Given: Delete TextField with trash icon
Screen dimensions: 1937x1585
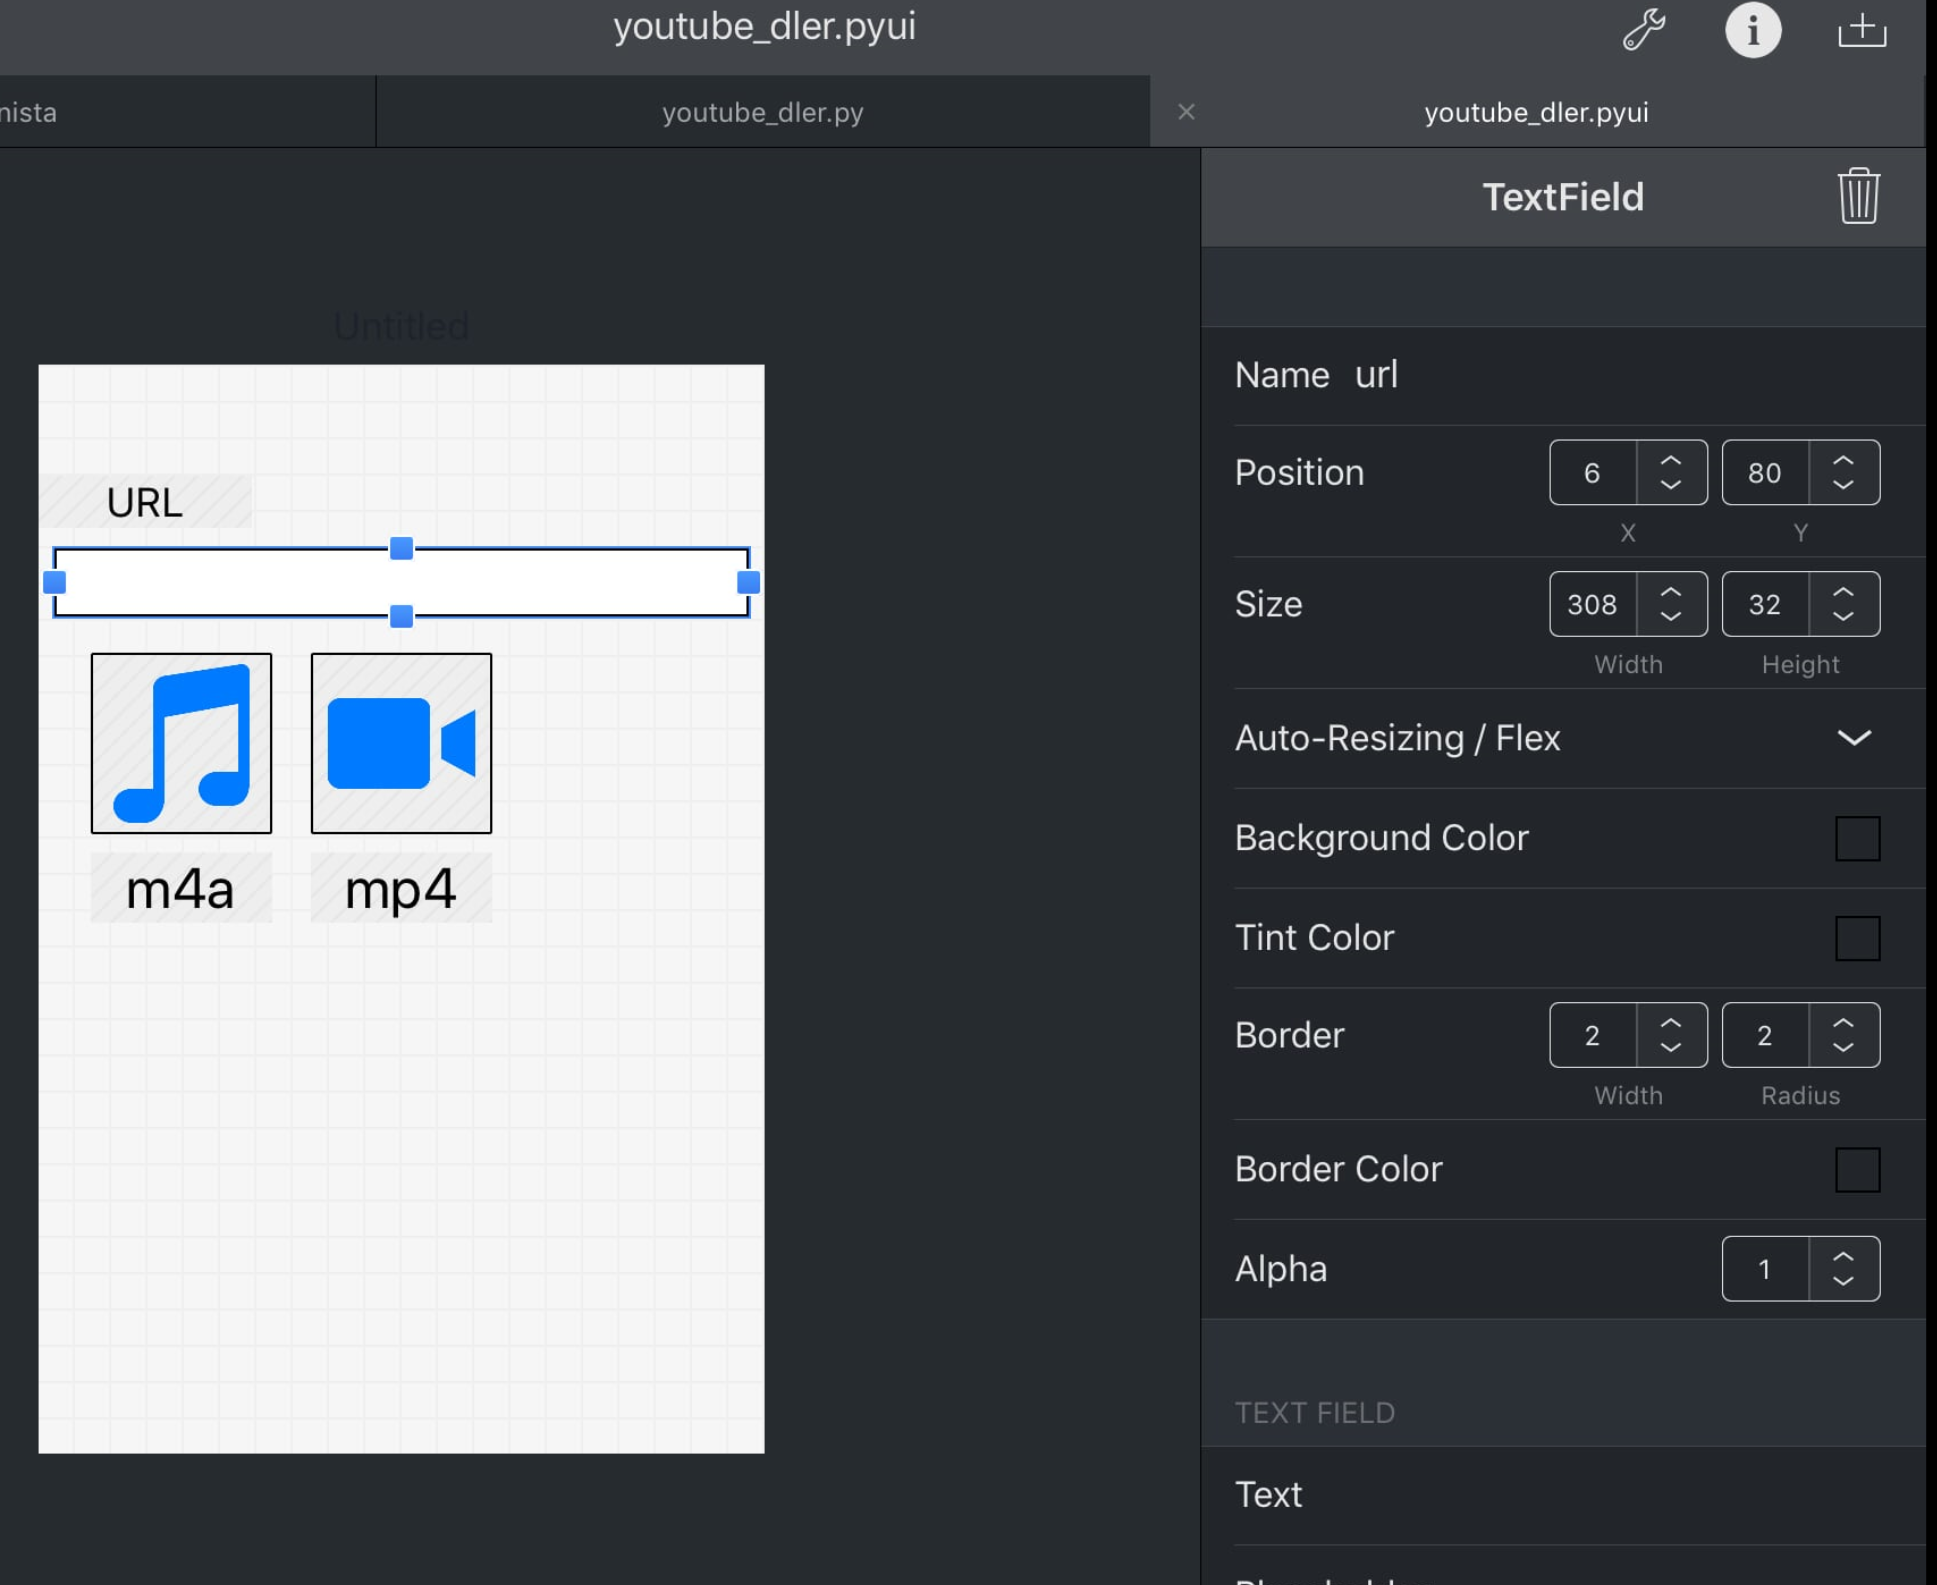Looking at the screenshot, I should (x=1858, y=196).
